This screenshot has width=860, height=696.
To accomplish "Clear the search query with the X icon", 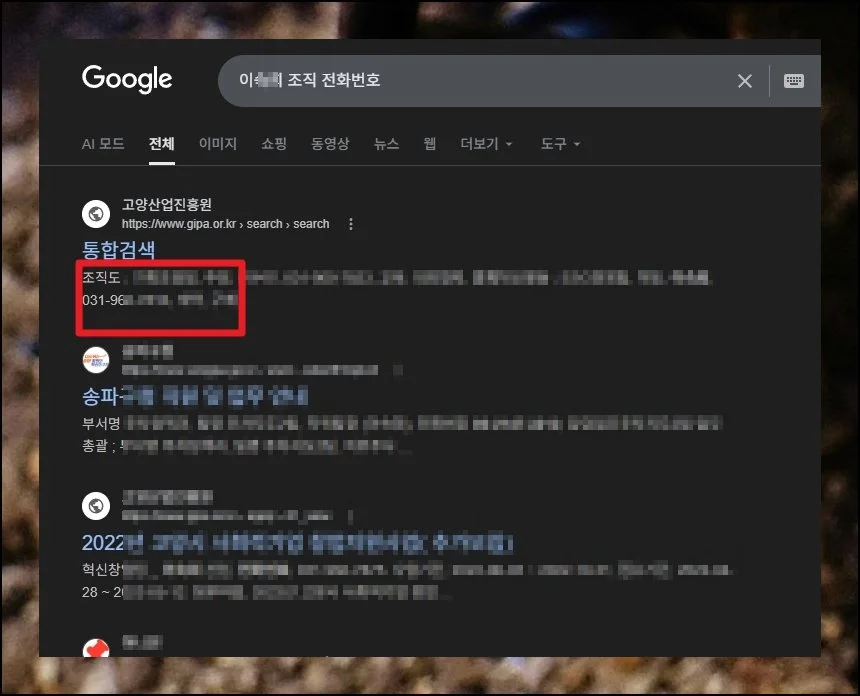I will (x=744, y=81).
